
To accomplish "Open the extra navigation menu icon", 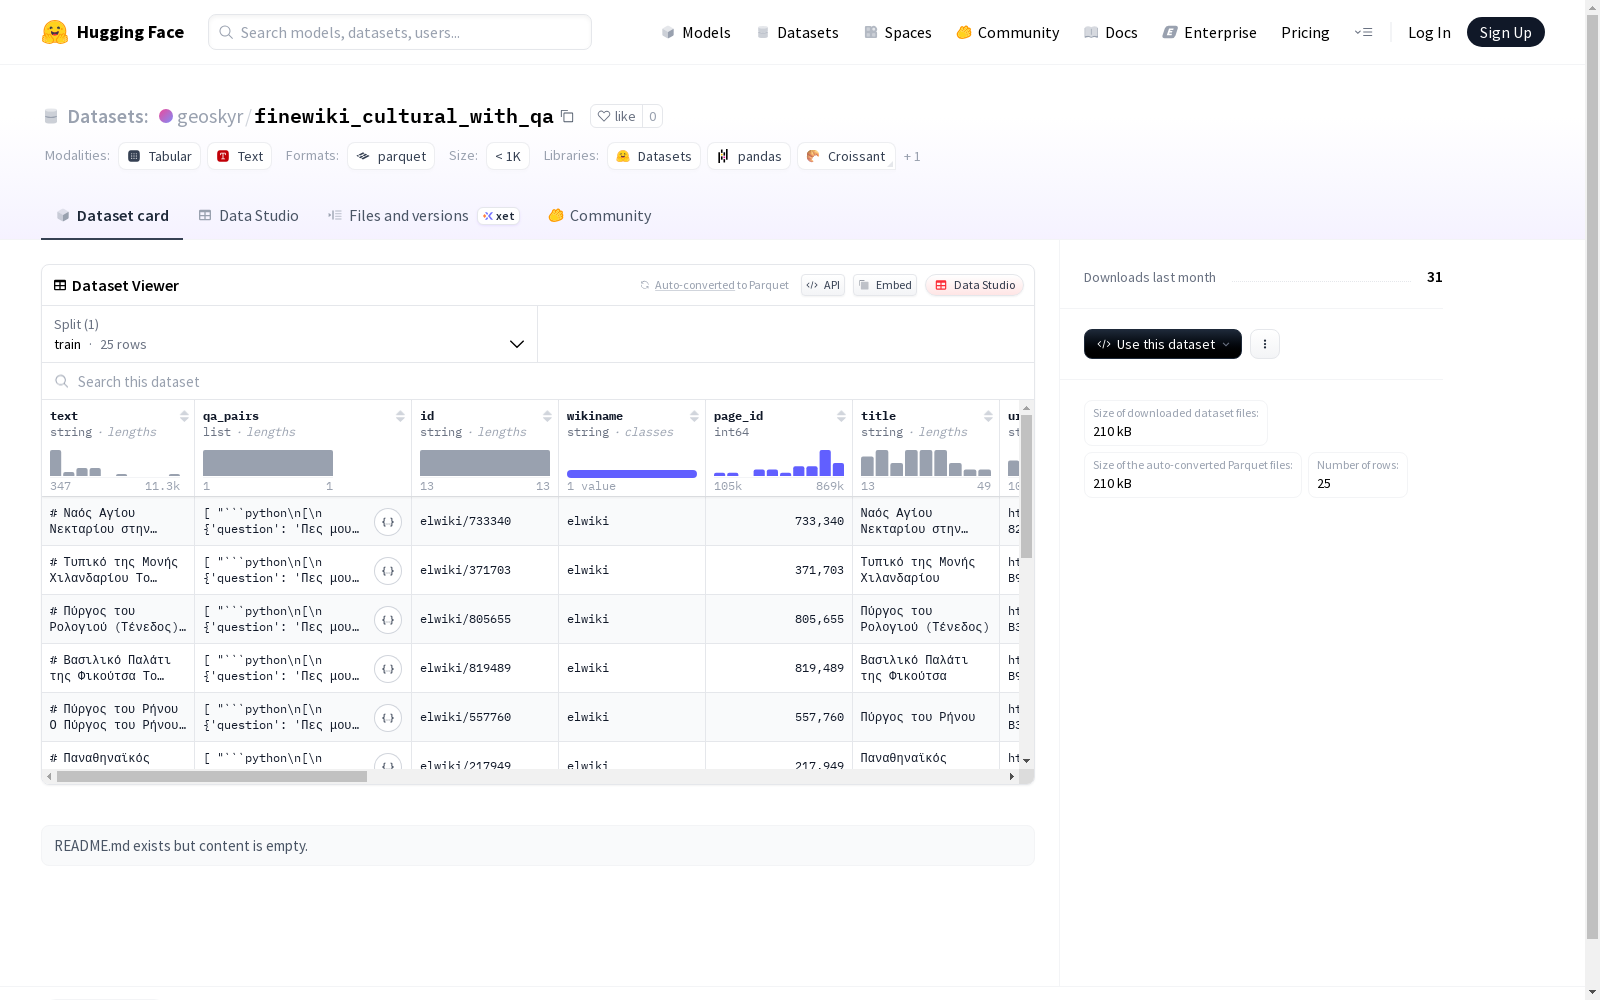I will coord(1363,32).
